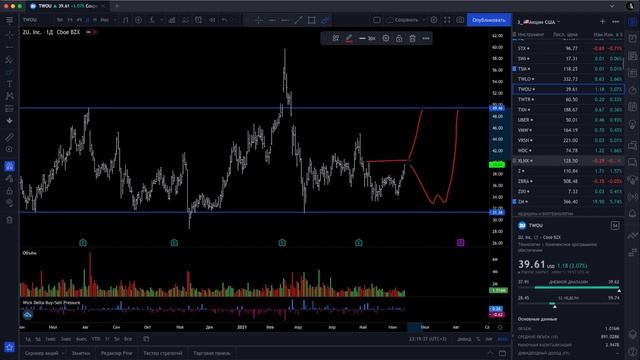This screenshot has width=640, height=360.
Task: Open the Тестер стратегий tab
Action: [162, 353]
